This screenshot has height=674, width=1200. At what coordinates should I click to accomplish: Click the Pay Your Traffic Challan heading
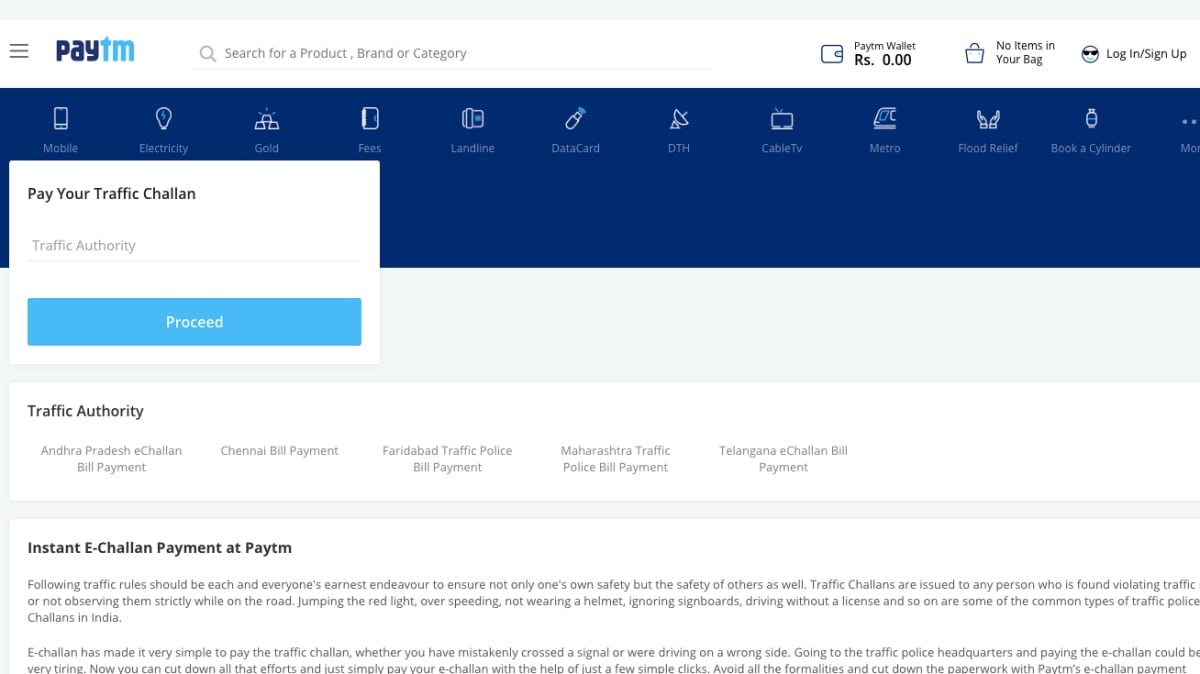(x=112, y=194)
